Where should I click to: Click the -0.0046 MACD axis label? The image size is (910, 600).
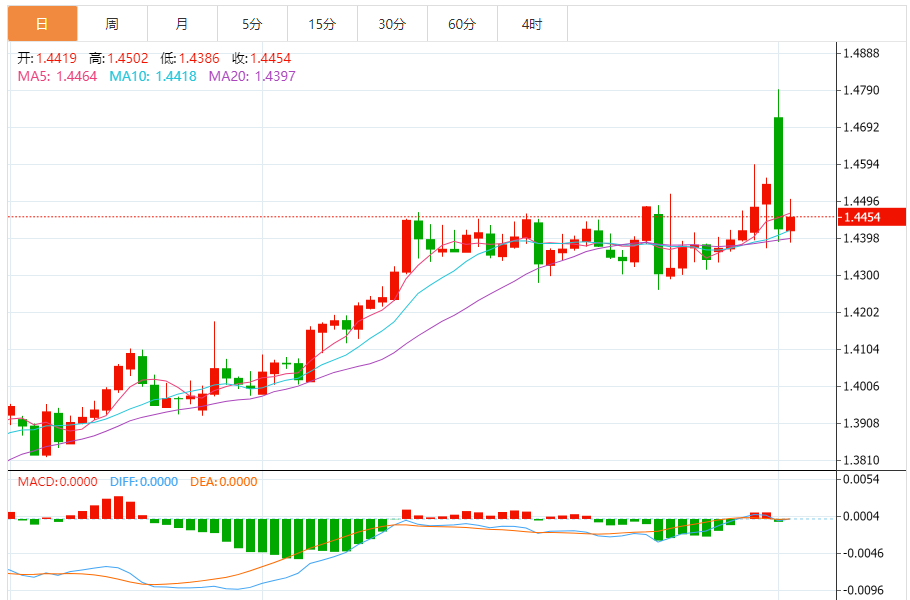tap(861, 554)
